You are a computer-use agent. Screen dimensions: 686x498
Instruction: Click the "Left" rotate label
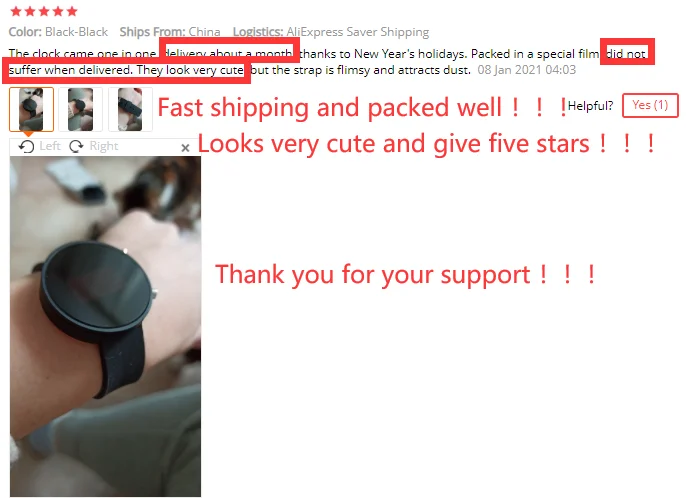pos(50,146)
